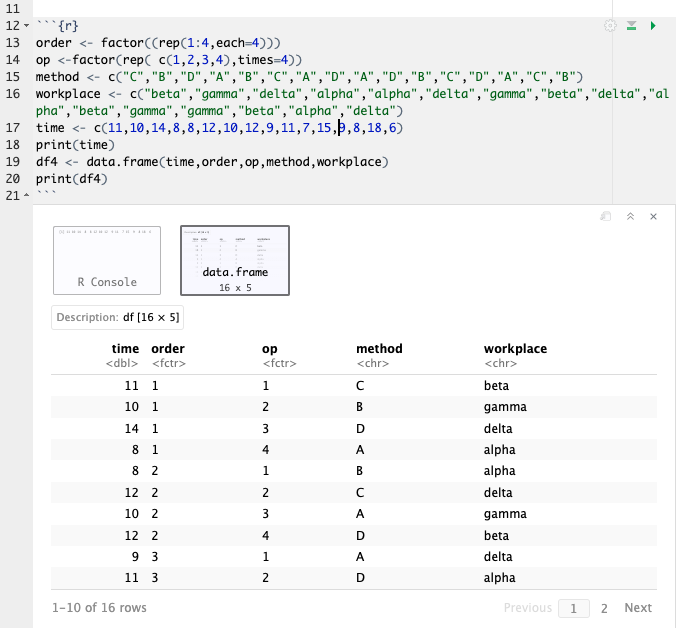The width and height of the screenshot is (676, 628).
Task: Run current chunk green play icon
Action: (653, 26)
